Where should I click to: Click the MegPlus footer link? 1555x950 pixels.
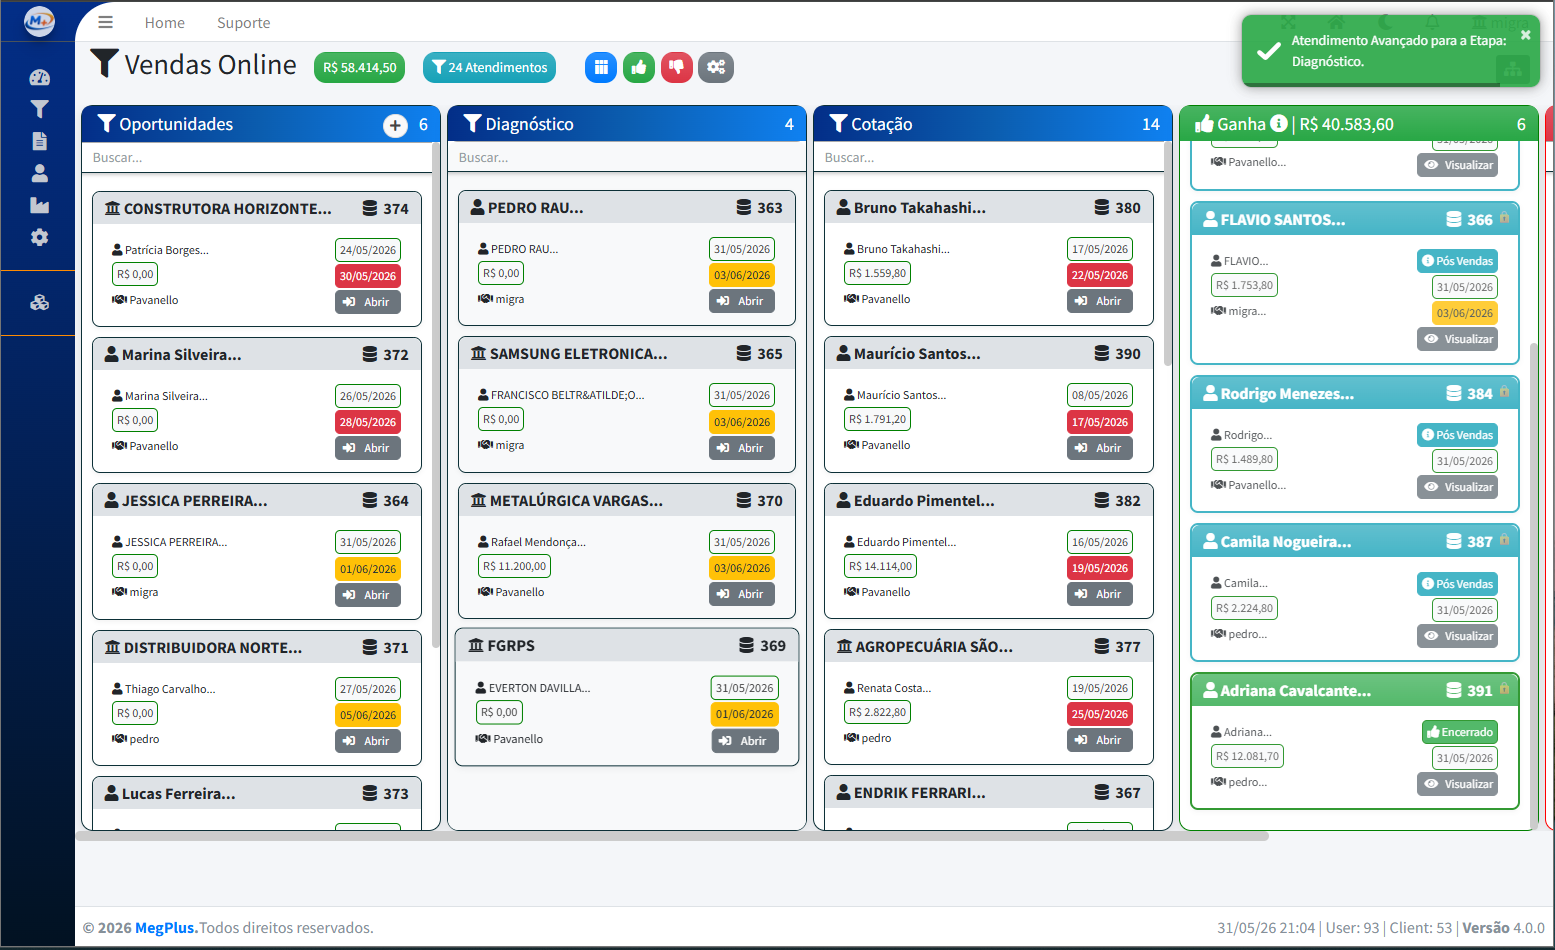(x=165, y=928)
